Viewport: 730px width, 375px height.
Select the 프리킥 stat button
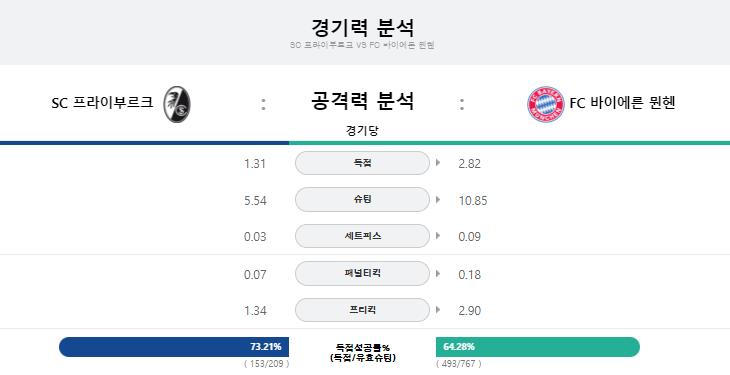[x=362, y=310]
